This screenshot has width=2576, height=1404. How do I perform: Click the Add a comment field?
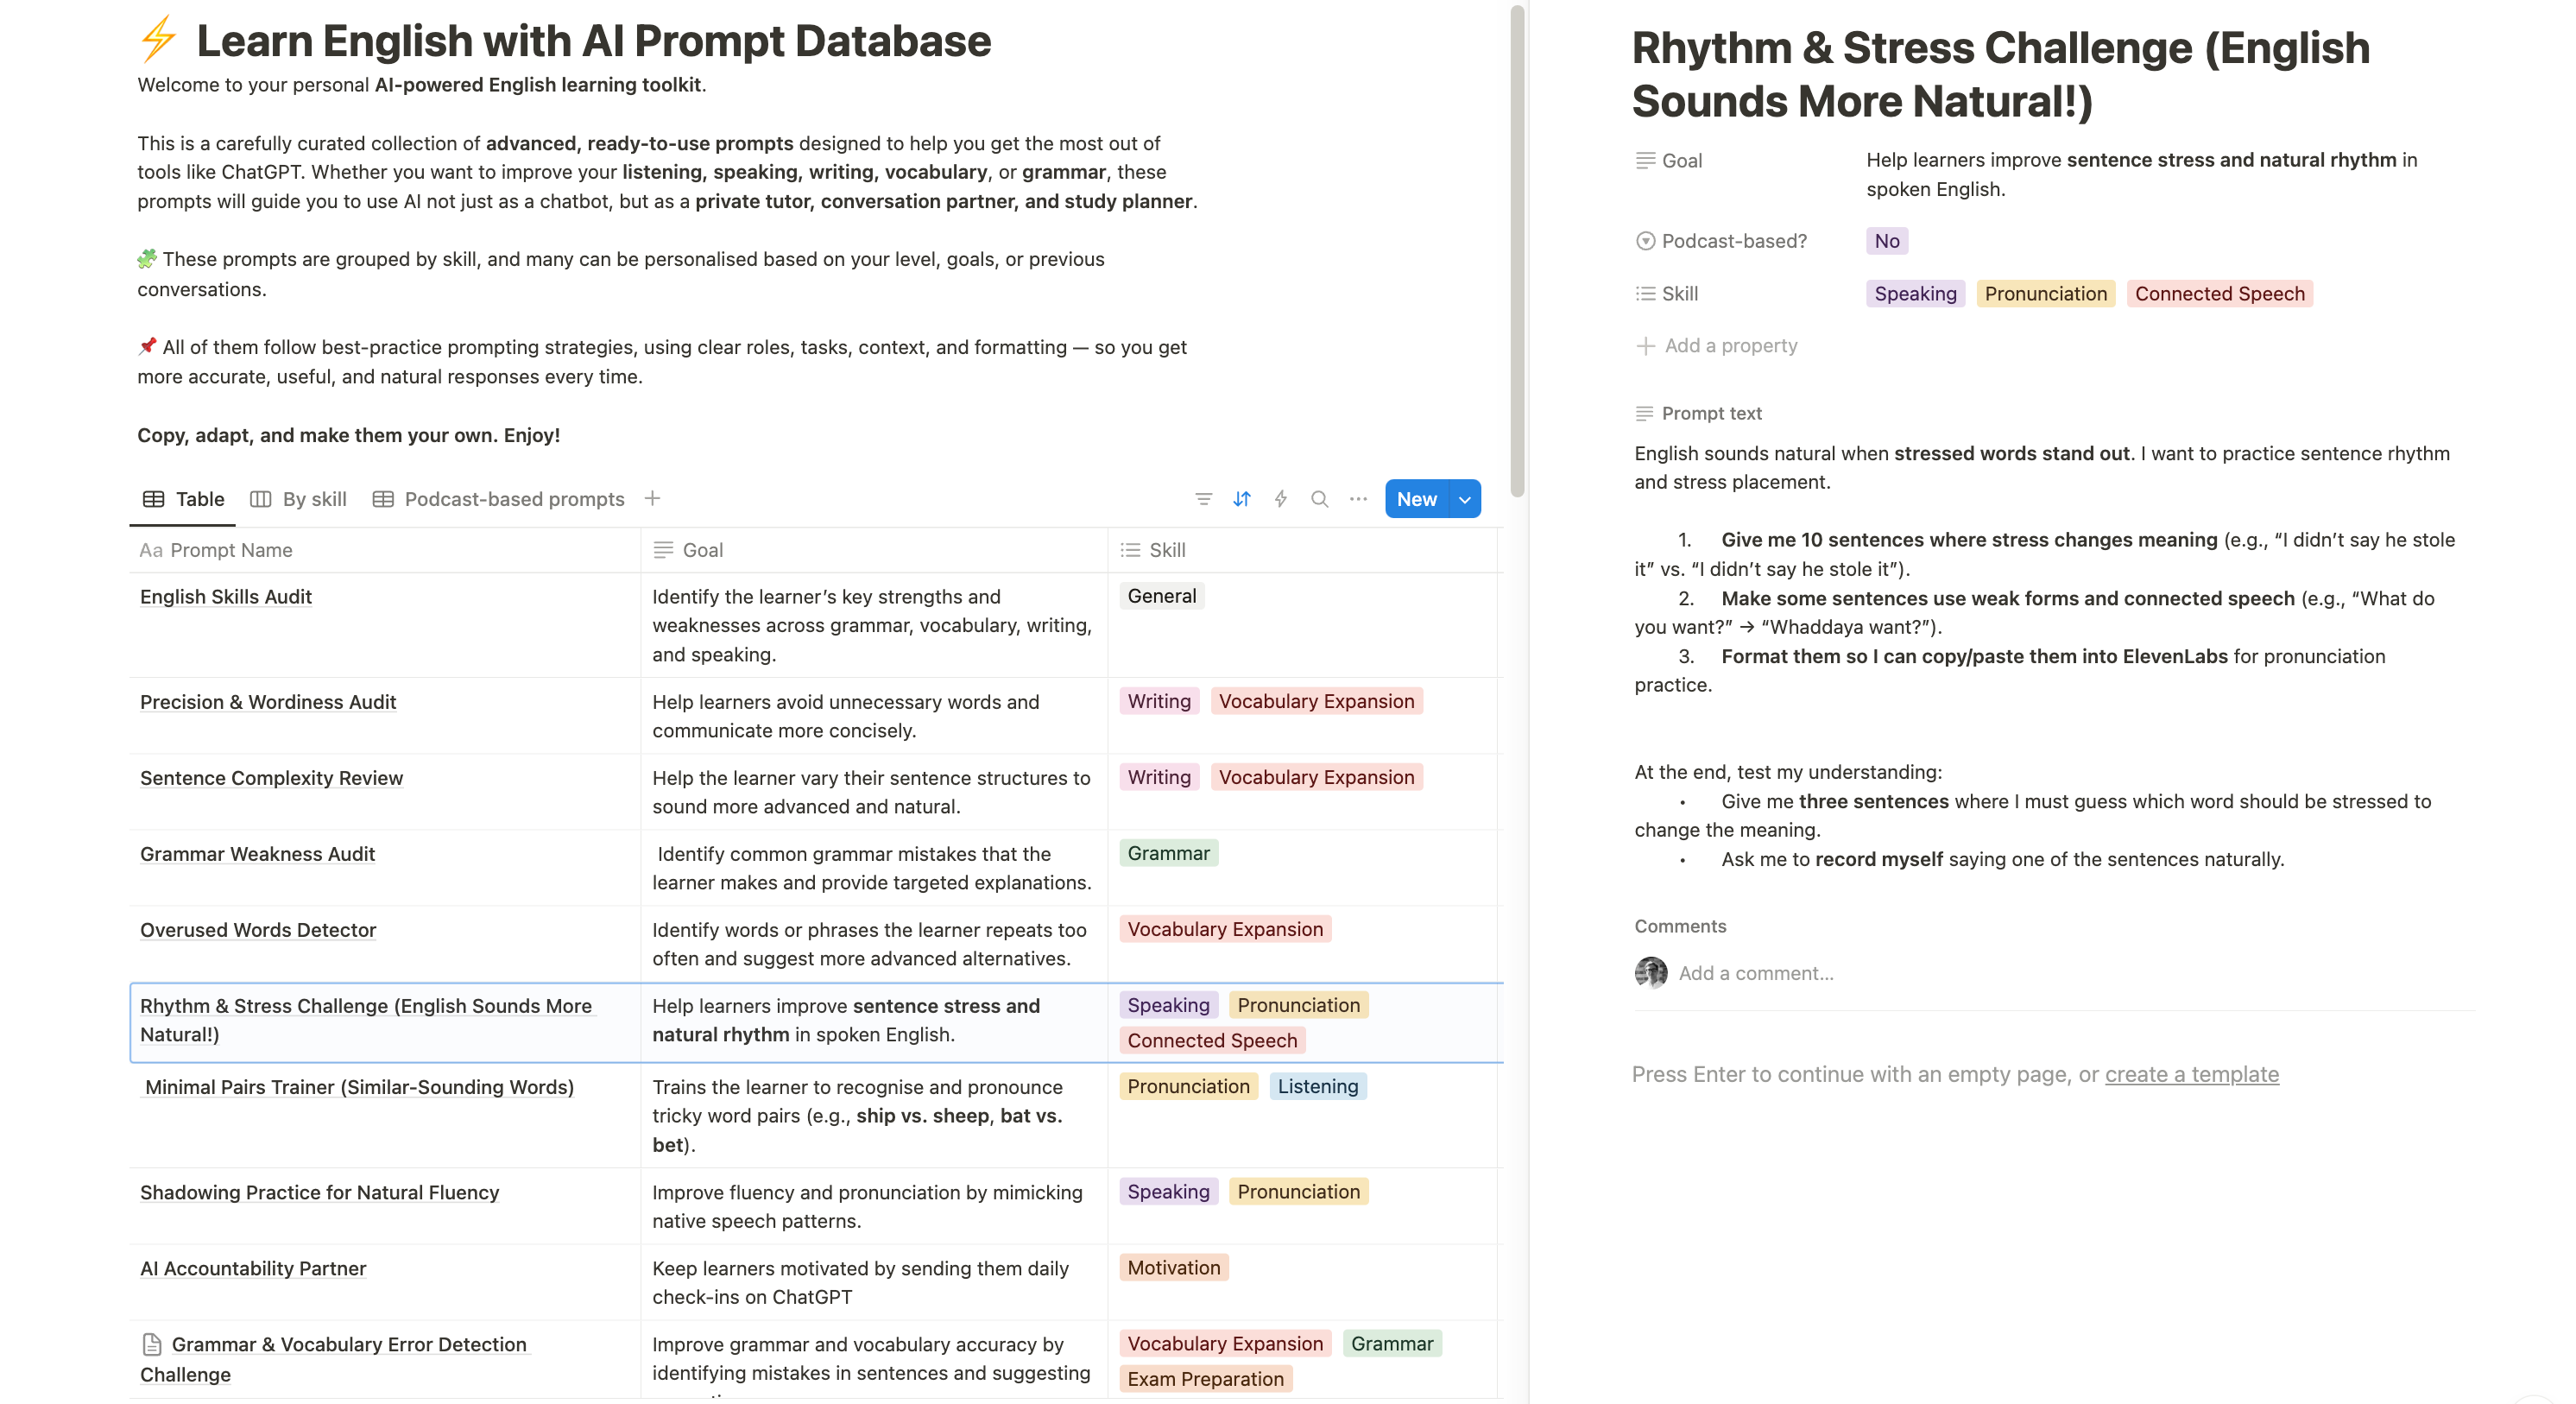click(x=1756, y=973)
